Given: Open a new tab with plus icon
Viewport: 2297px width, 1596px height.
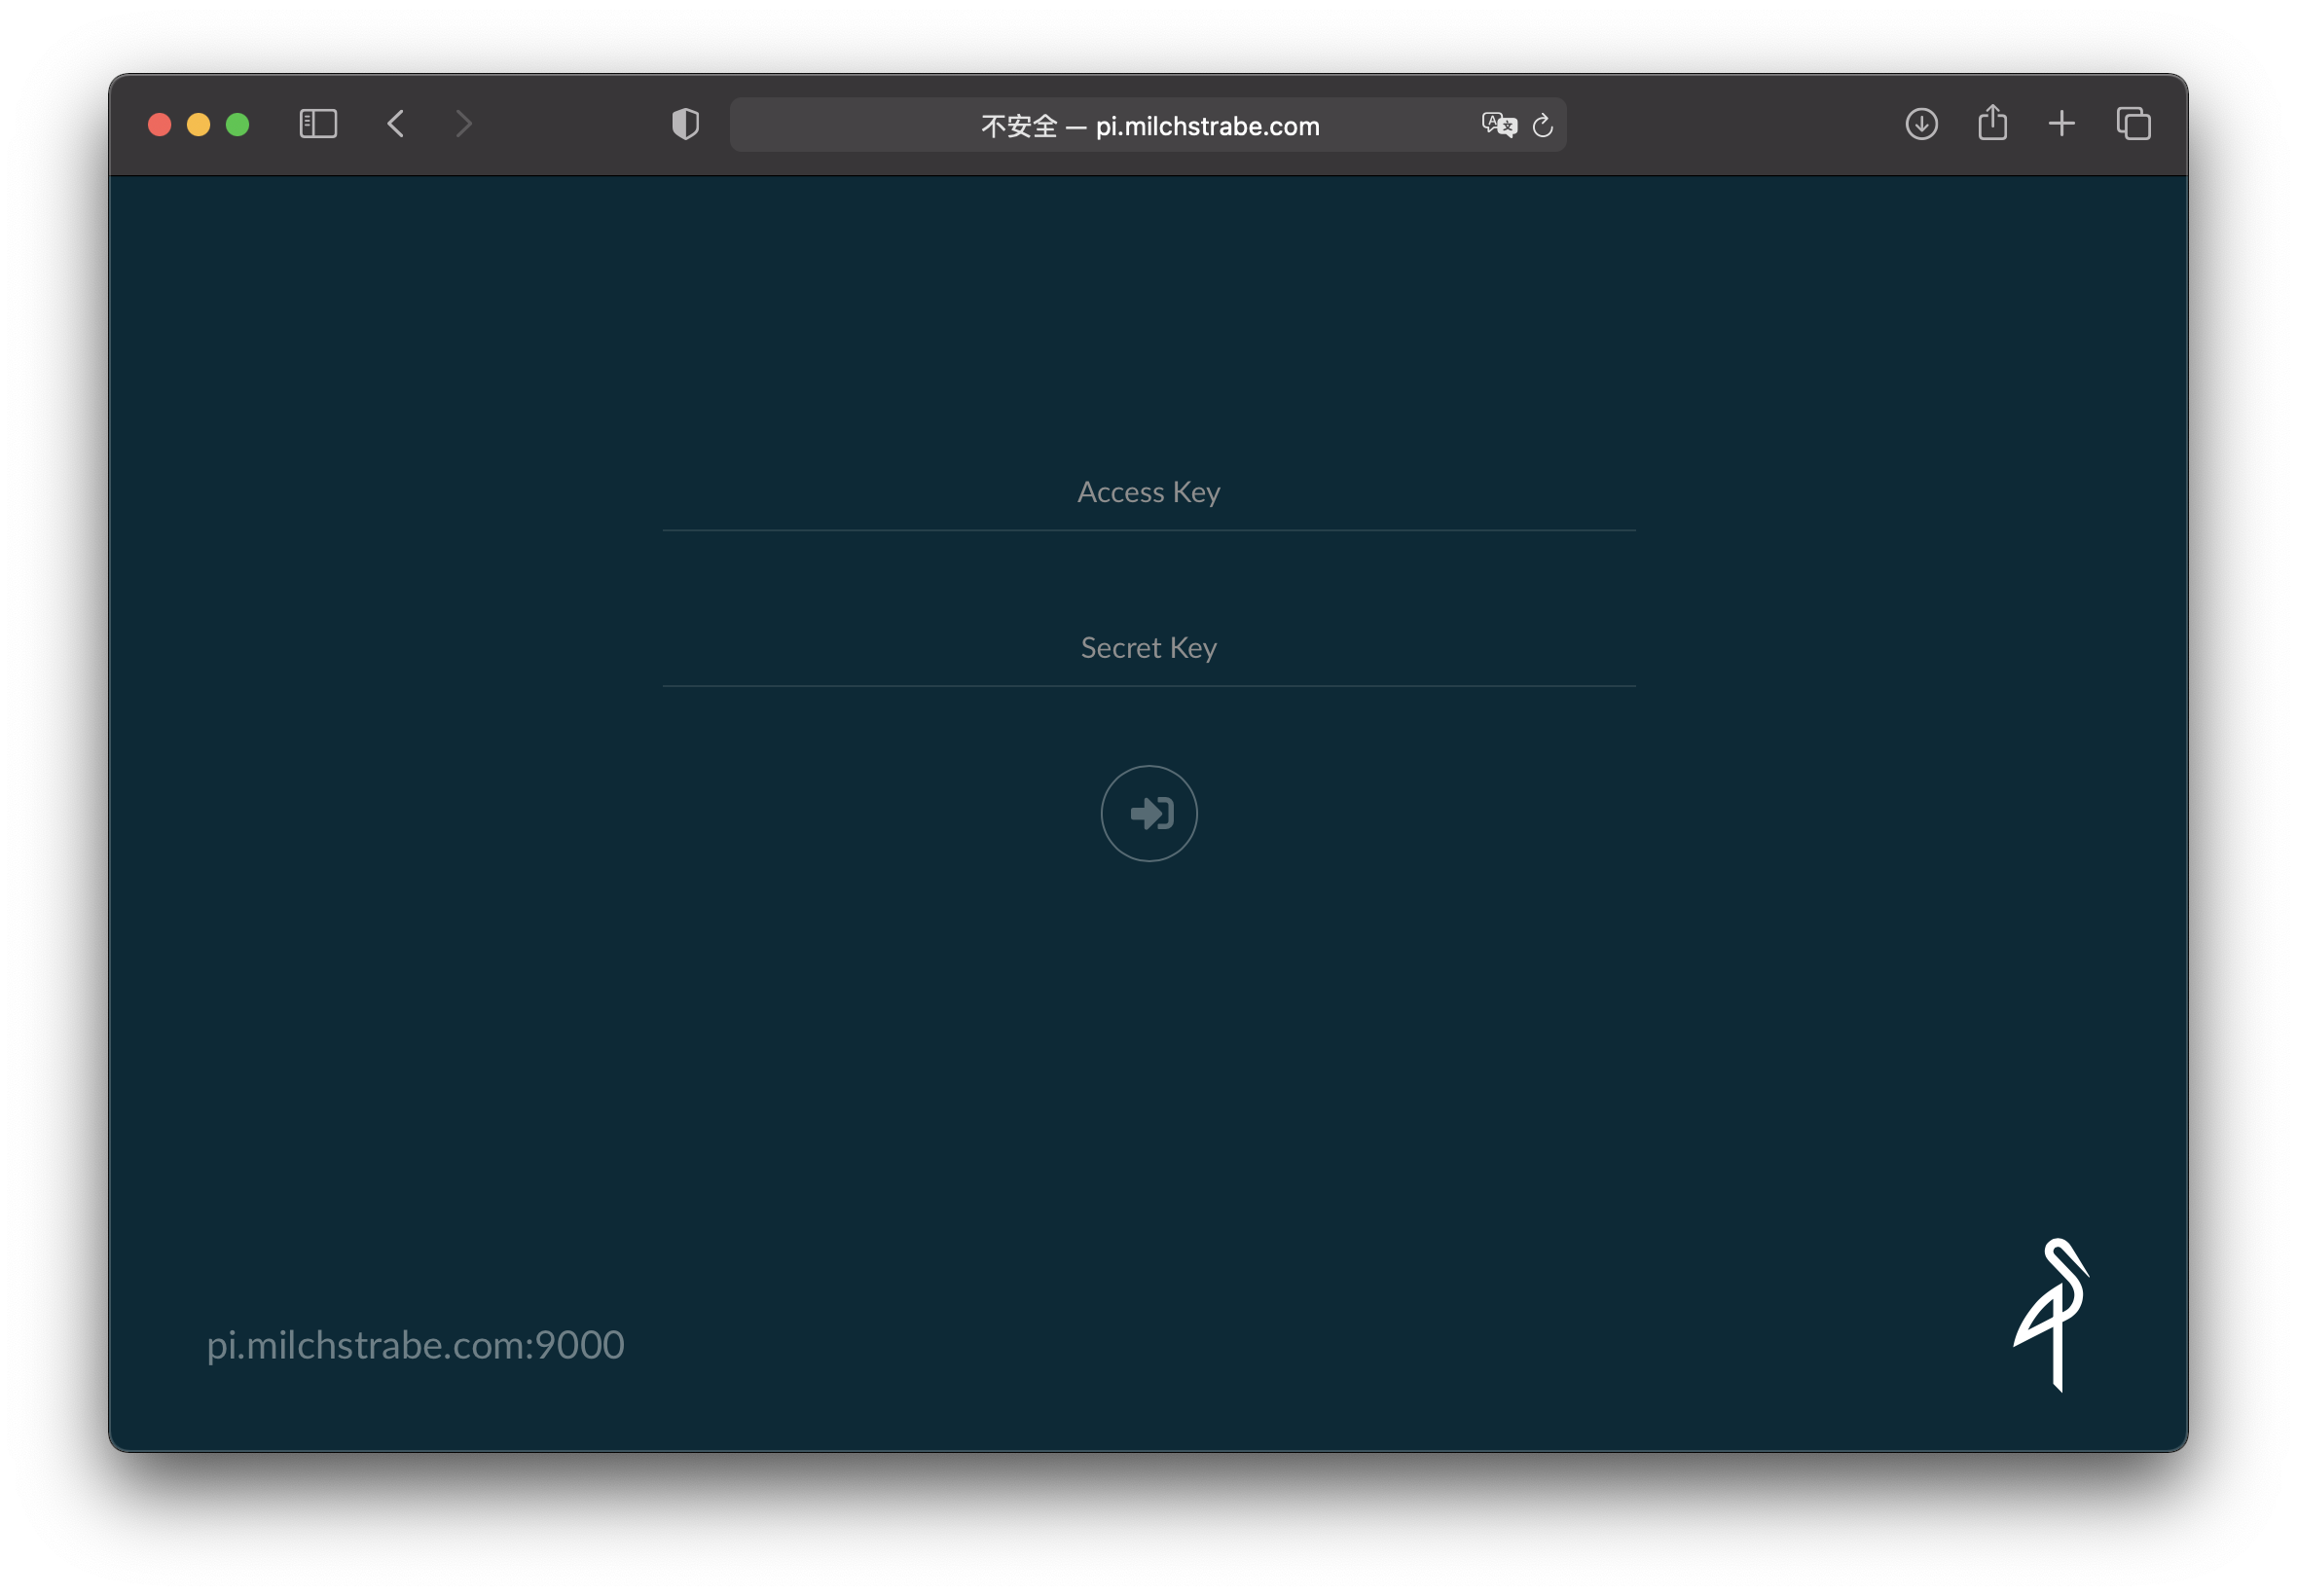Looking at the screenshot, I should point(2061,124).
